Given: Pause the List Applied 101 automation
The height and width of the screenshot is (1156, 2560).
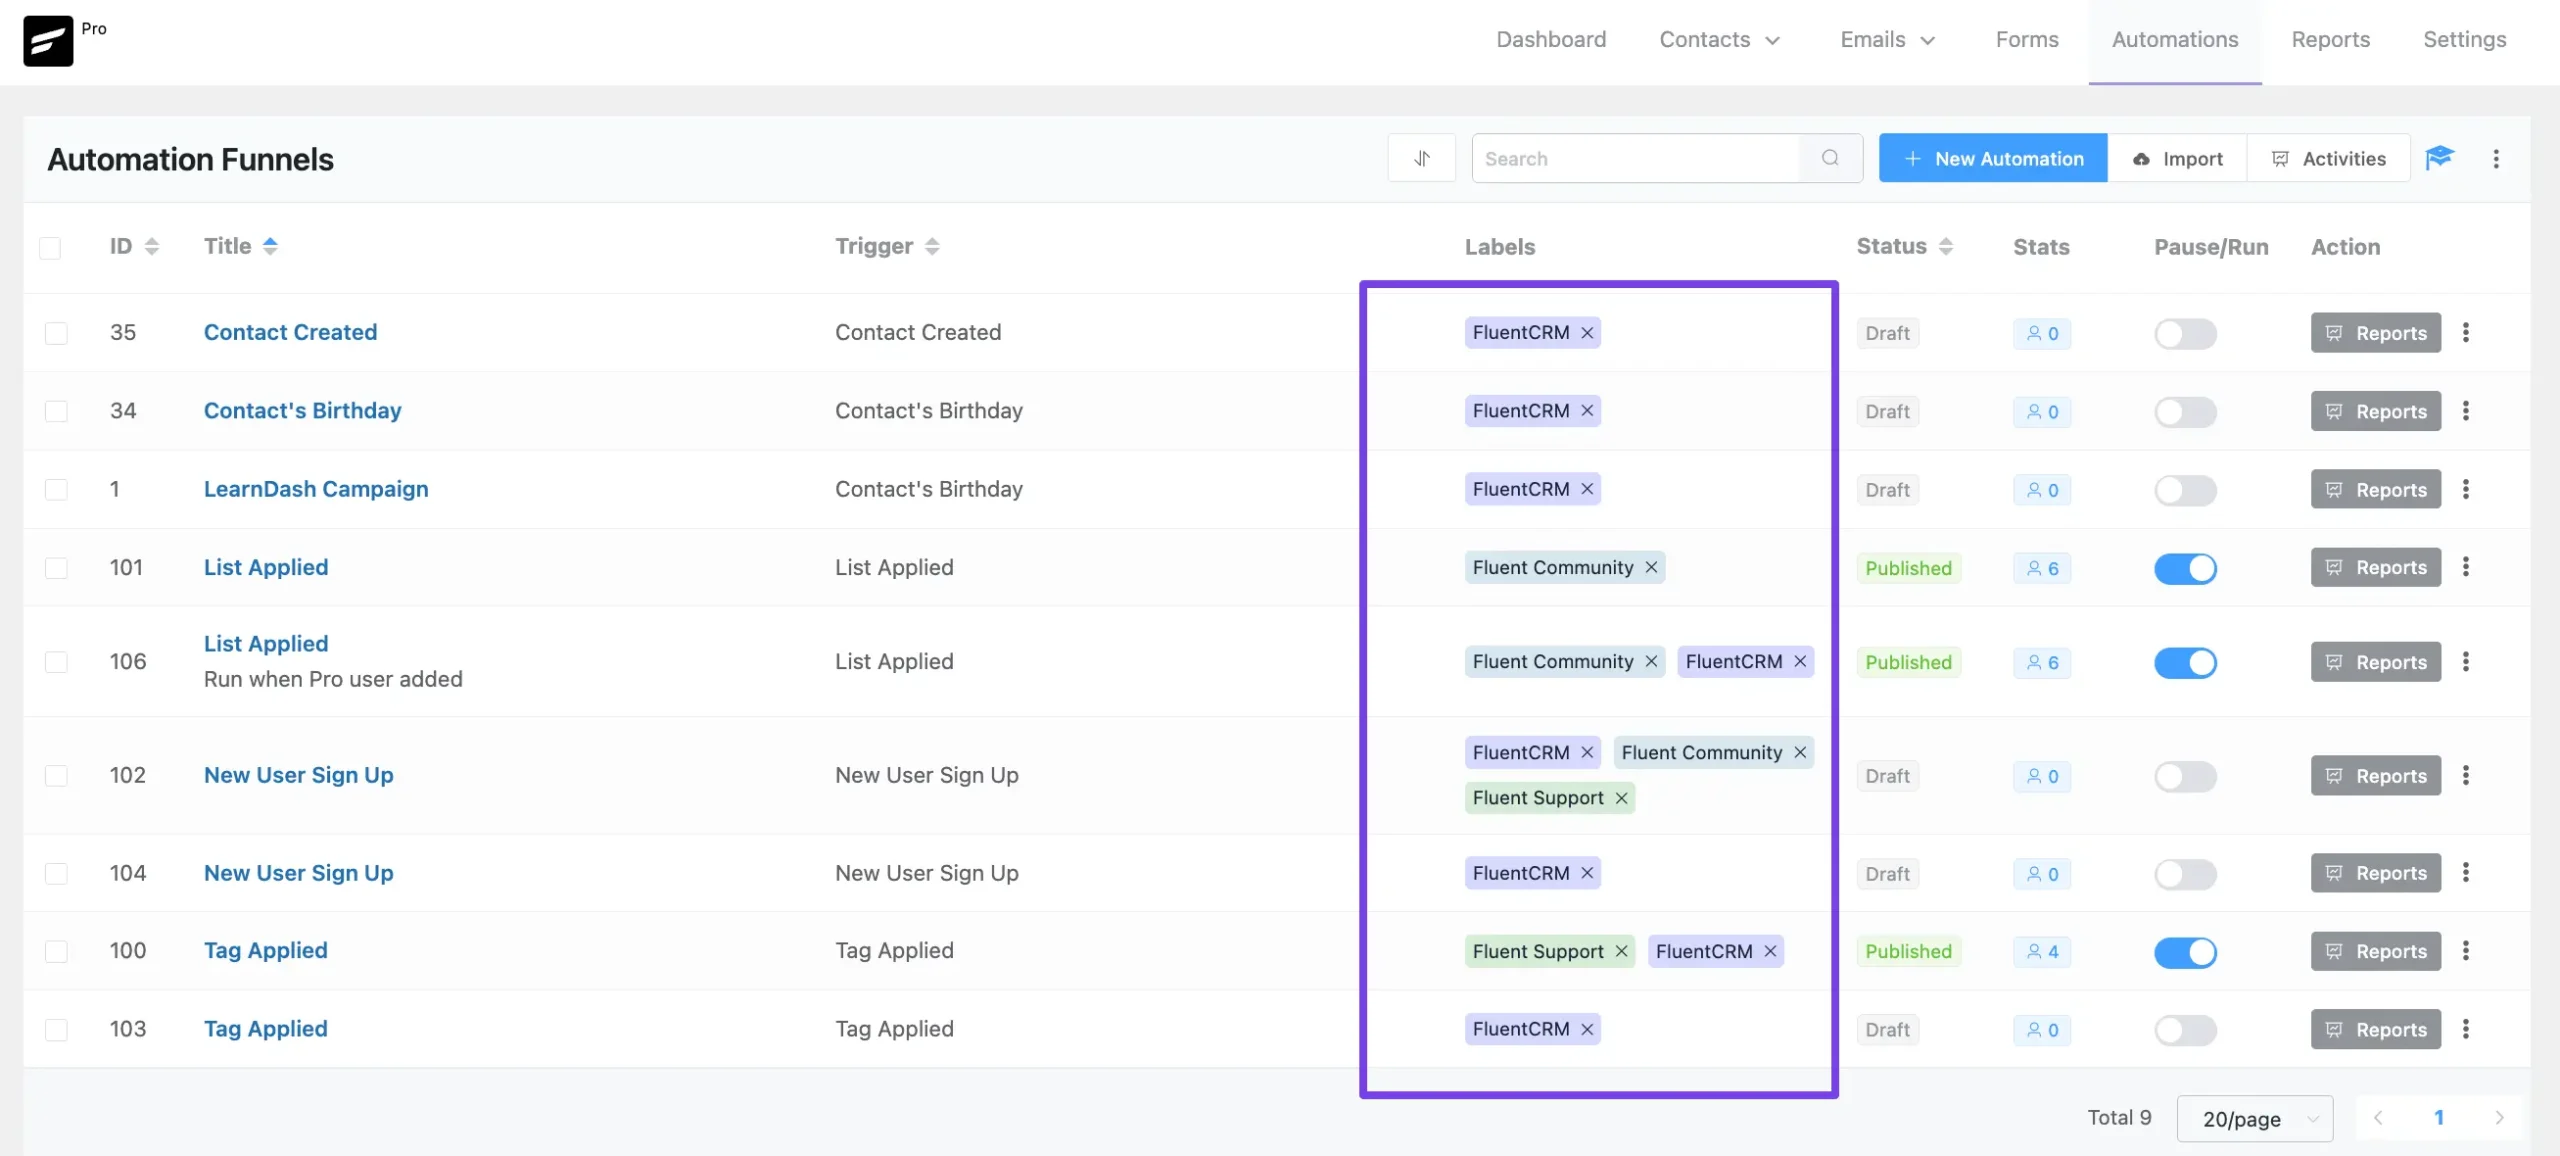Looking at the screenshot, I should point(2185,568).
